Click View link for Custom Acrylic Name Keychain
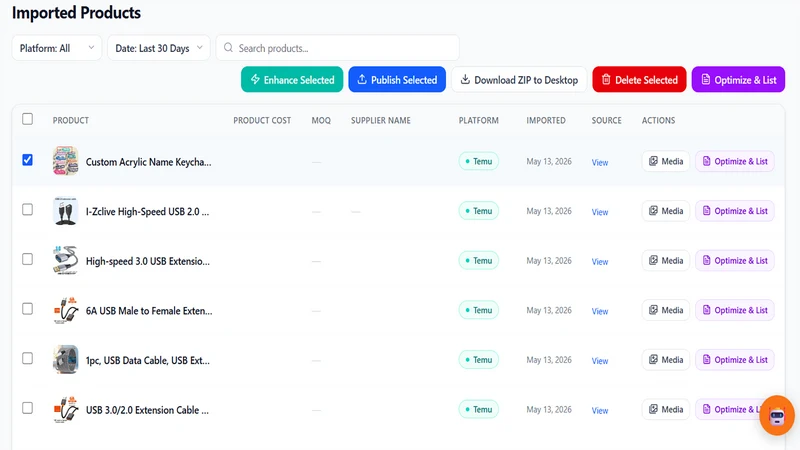 600,162
